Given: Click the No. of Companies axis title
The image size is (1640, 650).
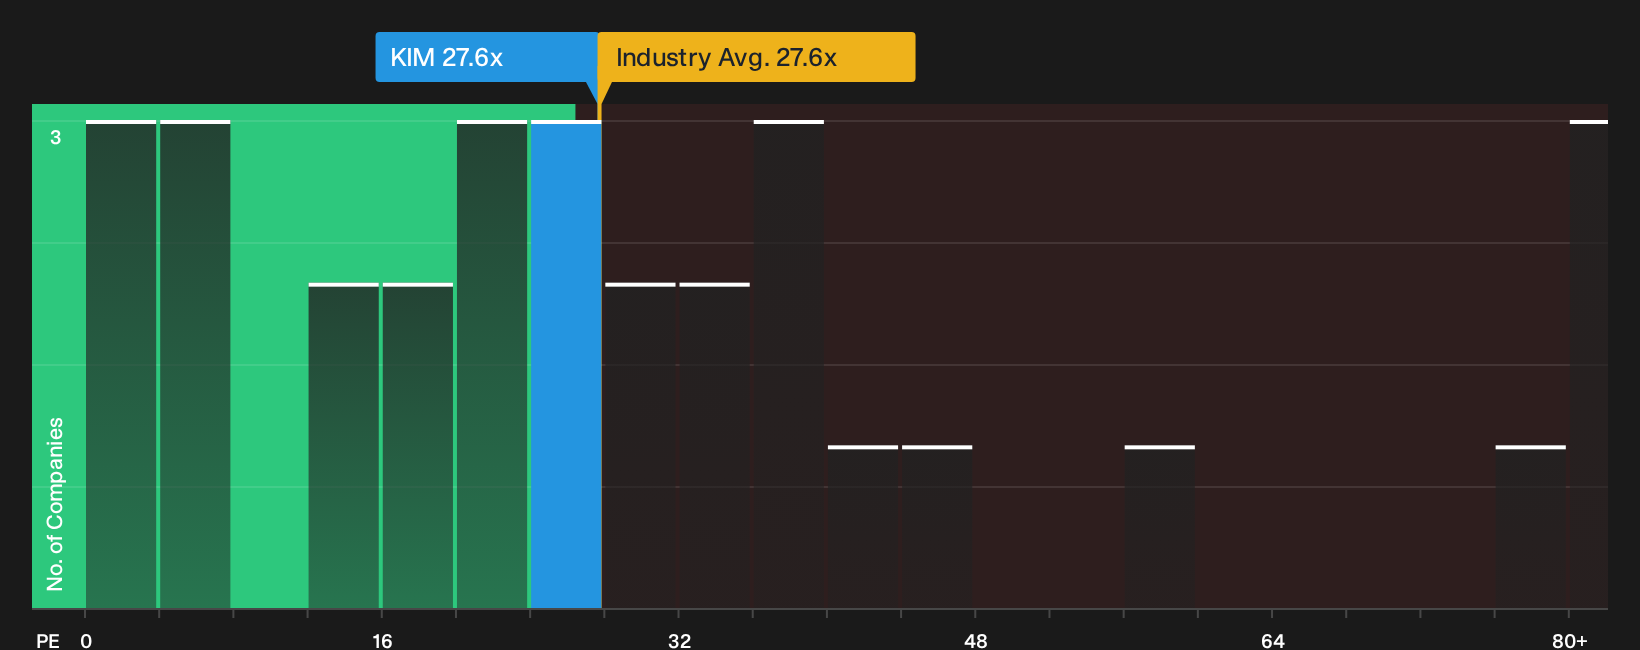Looking at the screenshot, I should coord(55,504).
